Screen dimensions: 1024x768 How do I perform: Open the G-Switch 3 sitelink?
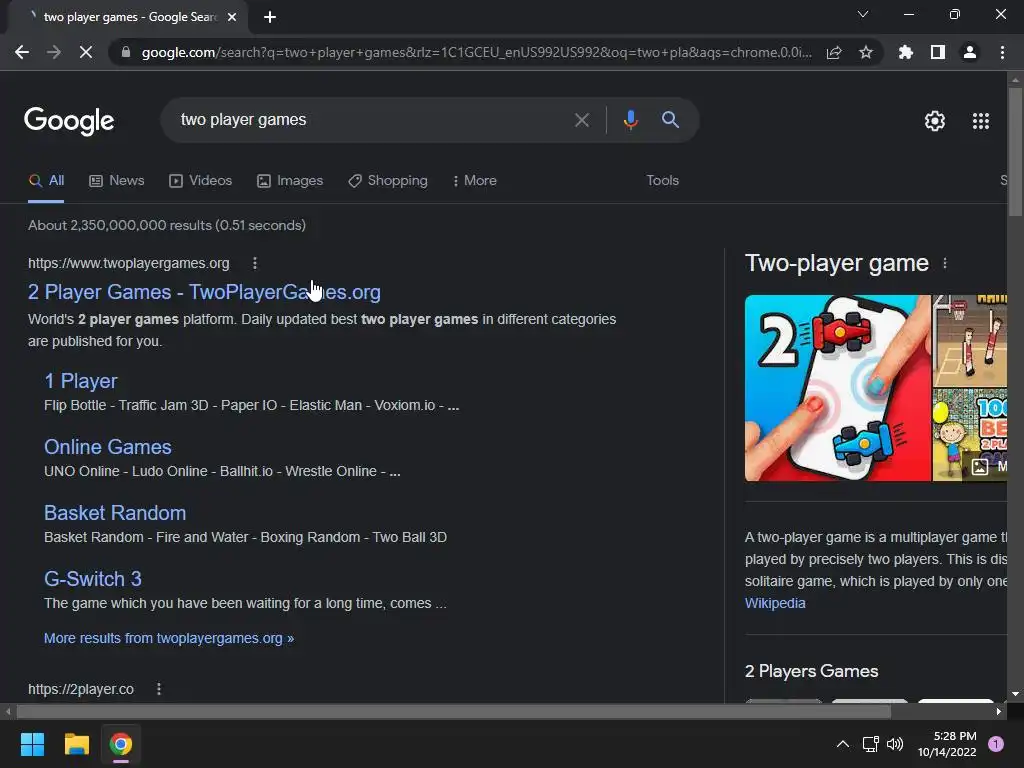[x=93, y=579]
